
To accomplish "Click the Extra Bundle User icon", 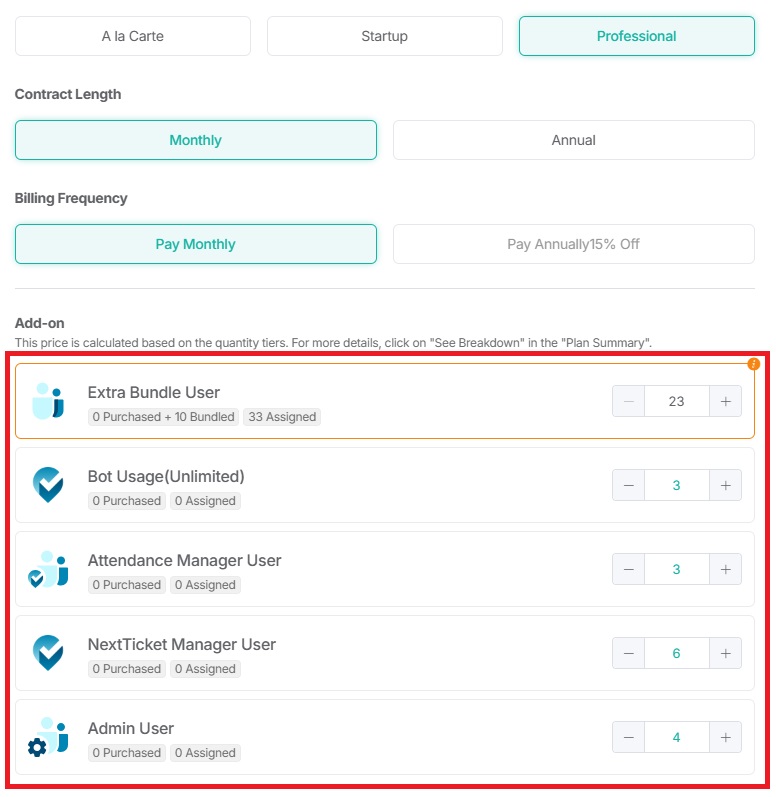I will coord(48,401).
